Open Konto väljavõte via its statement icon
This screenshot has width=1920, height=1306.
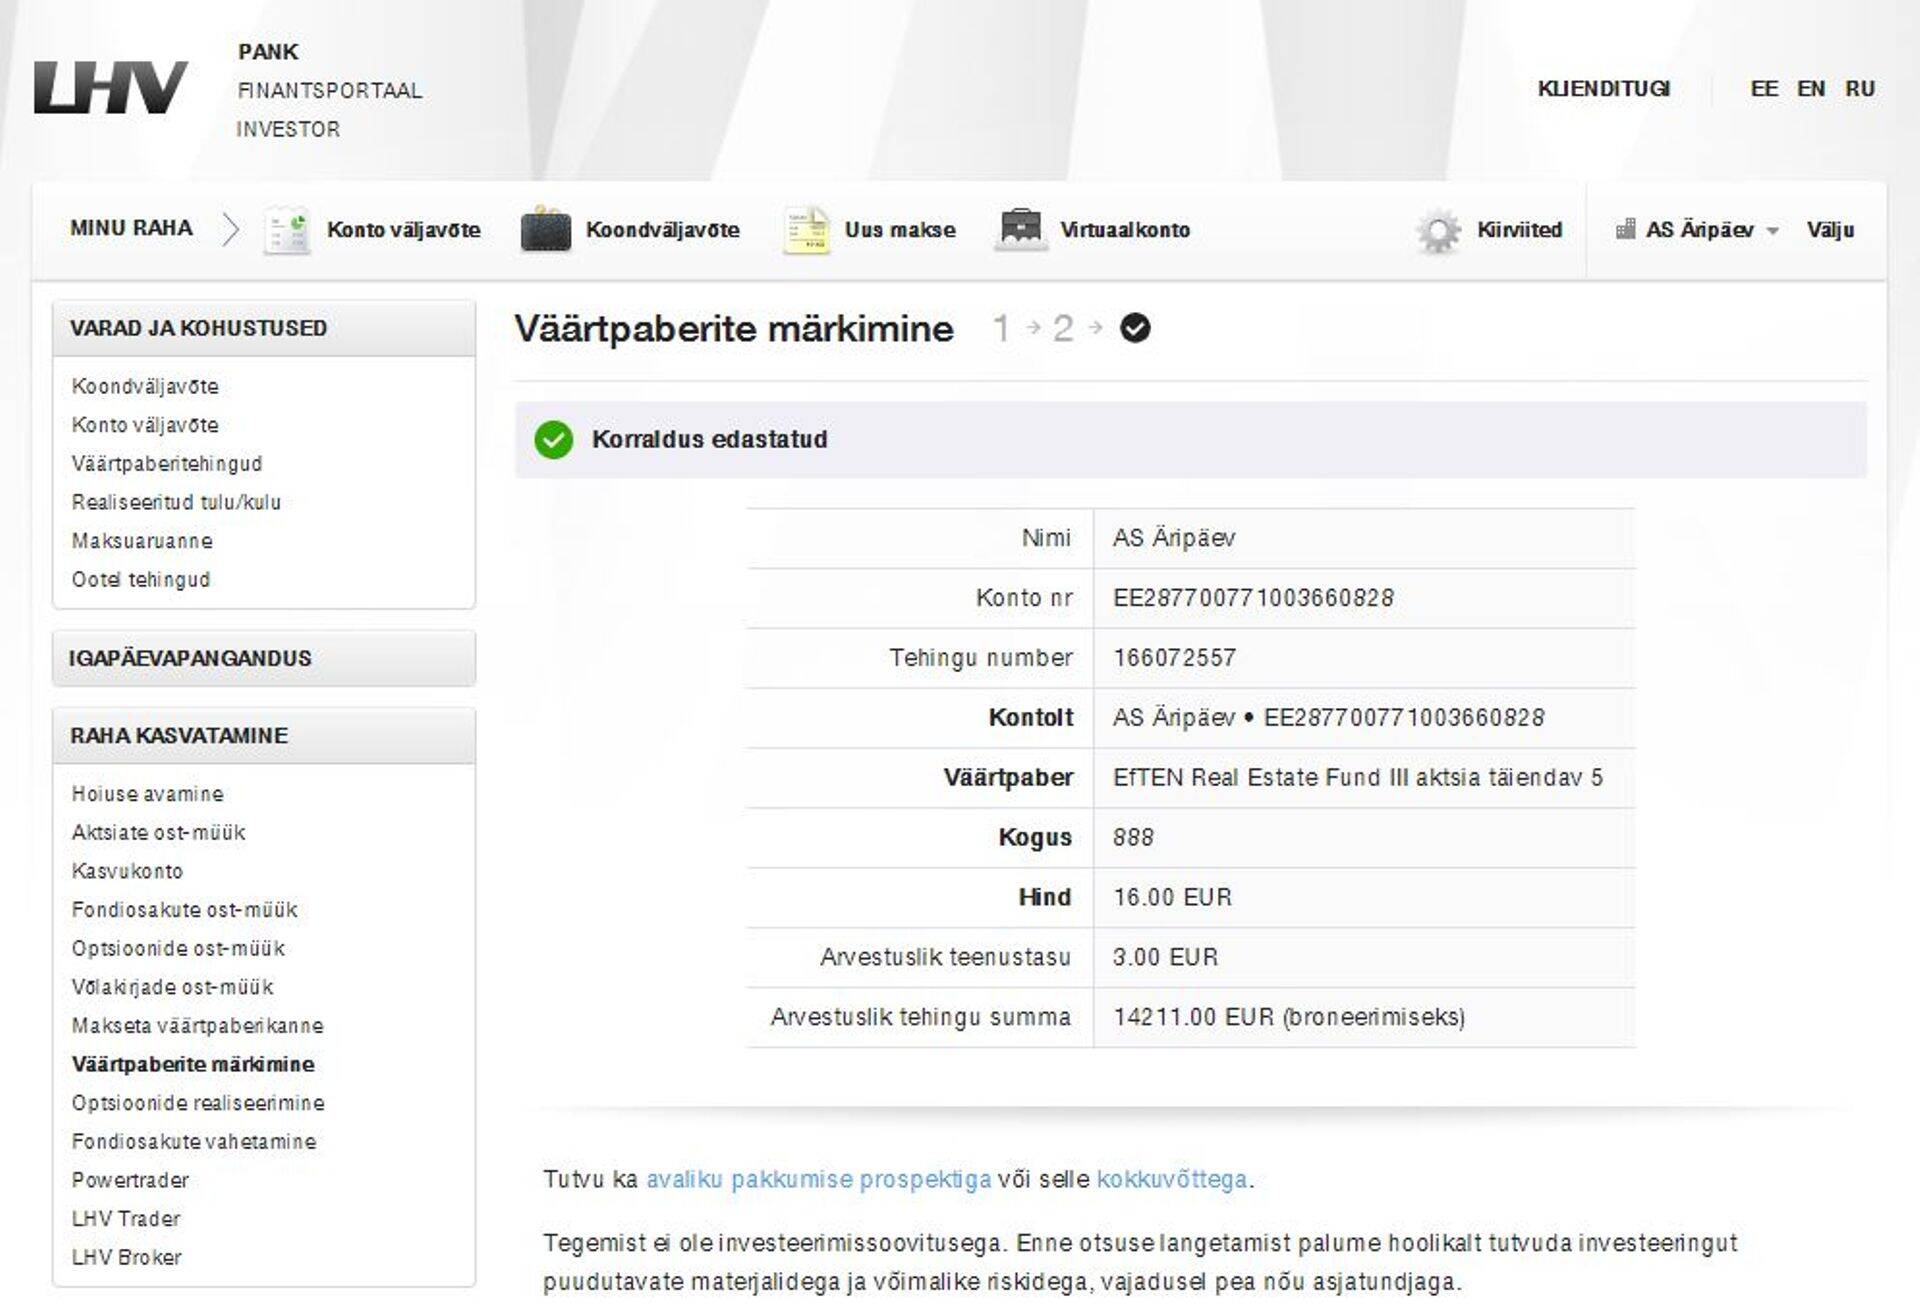tap(288, 229)
